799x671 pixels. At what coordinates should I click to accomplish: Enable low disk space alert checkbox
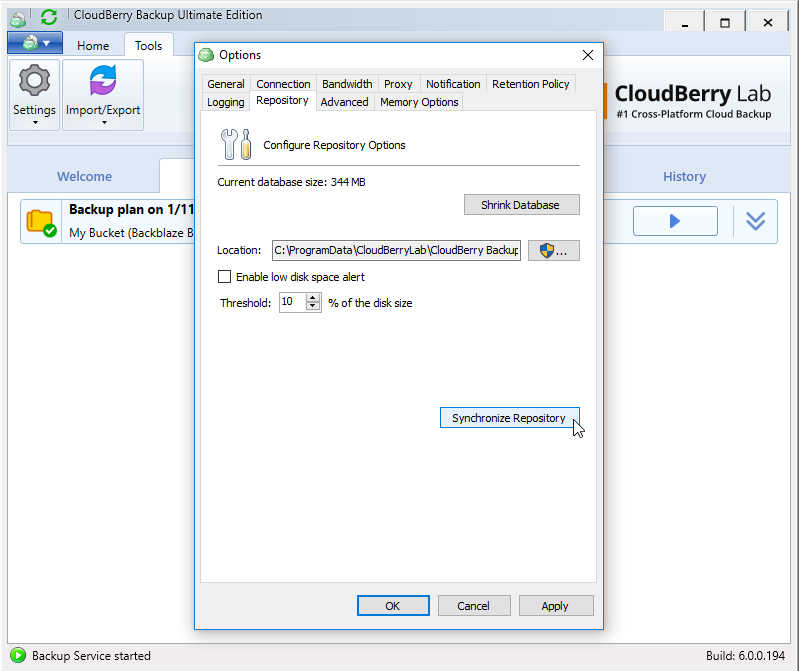click(224, 277)
